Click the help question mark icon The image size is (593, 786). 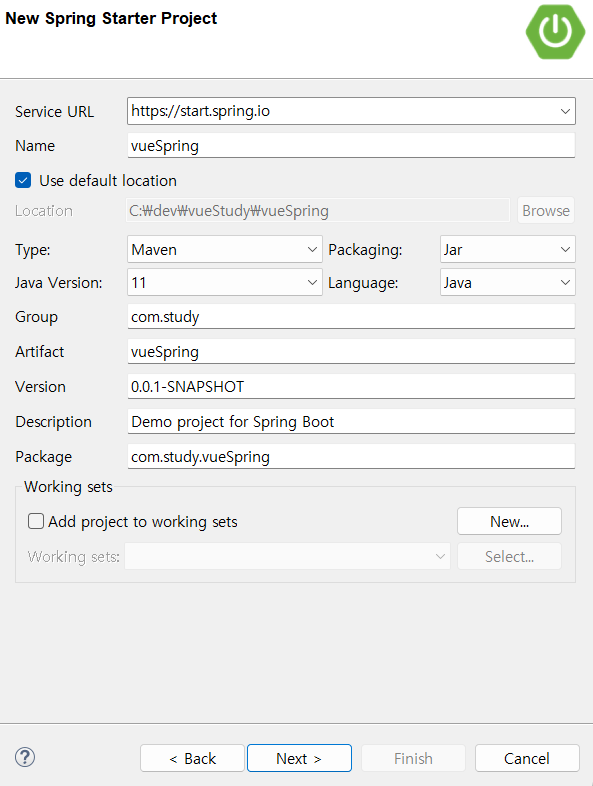[25, 757]
